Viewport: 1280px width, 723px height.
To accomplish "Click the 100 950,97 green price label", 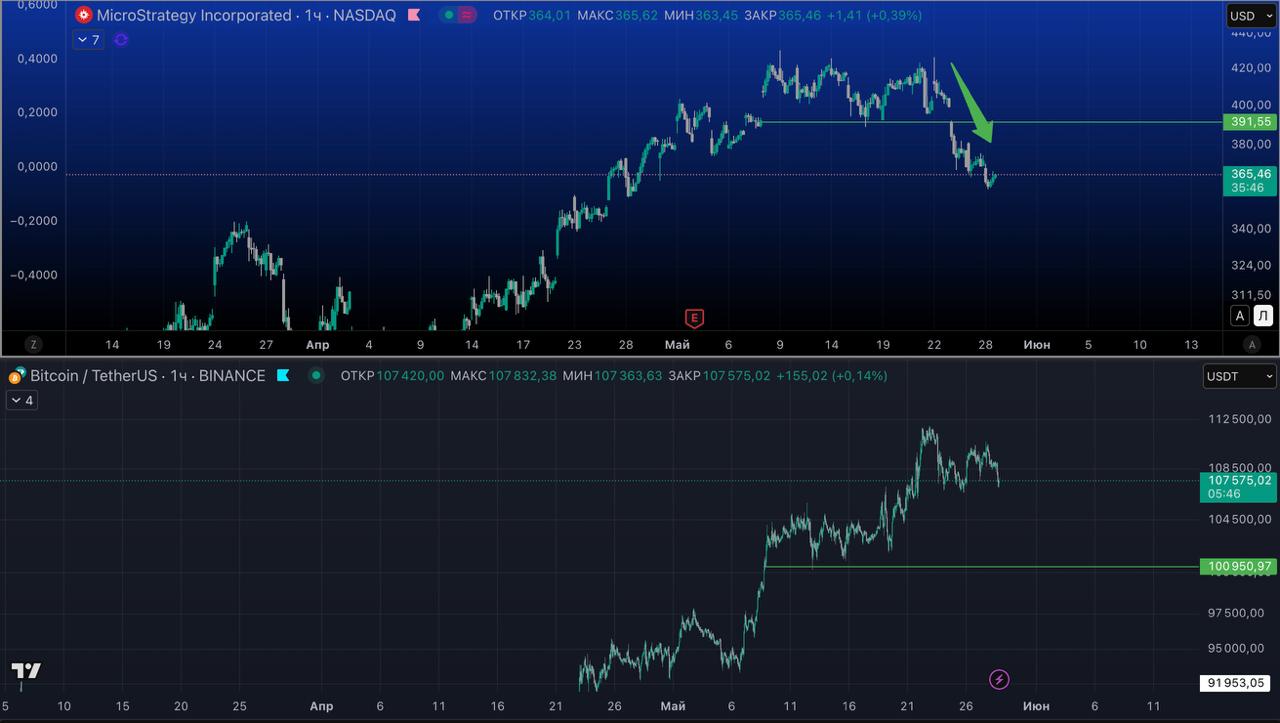I will pos(1238,567).
